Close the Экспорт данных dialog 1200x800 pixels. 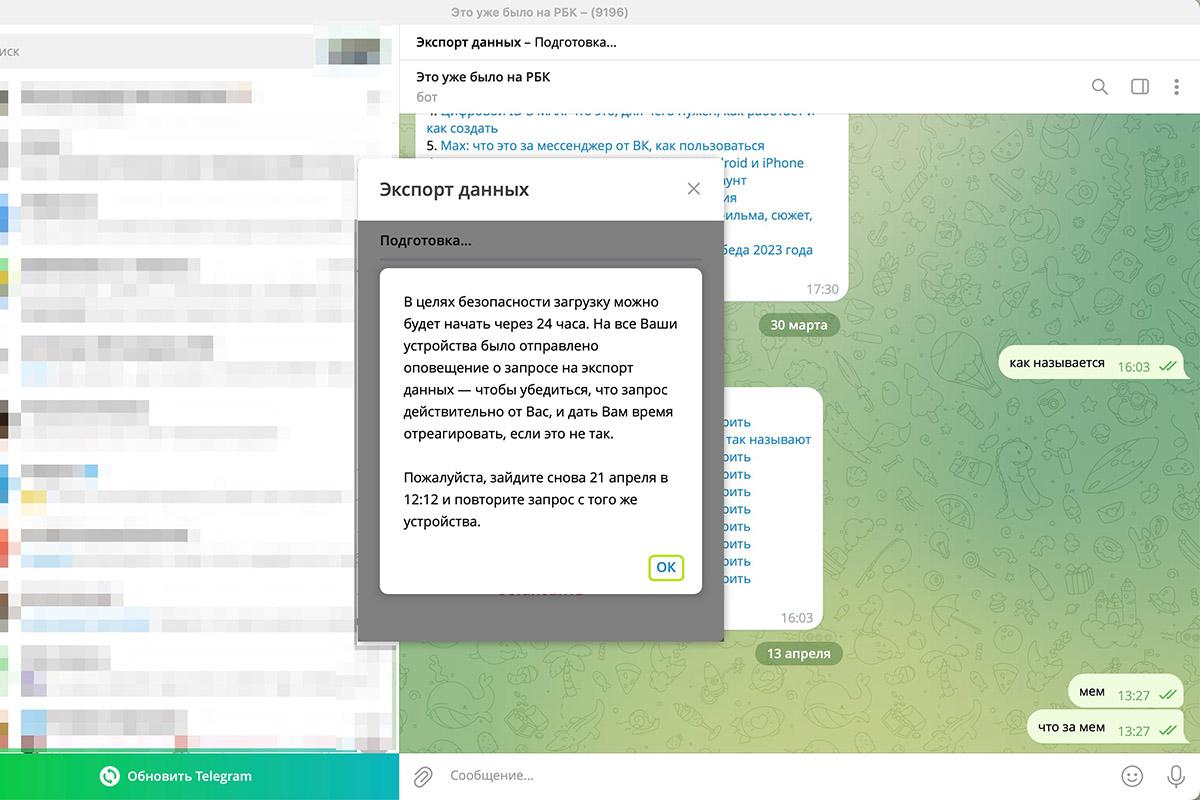tap(693, 189)
